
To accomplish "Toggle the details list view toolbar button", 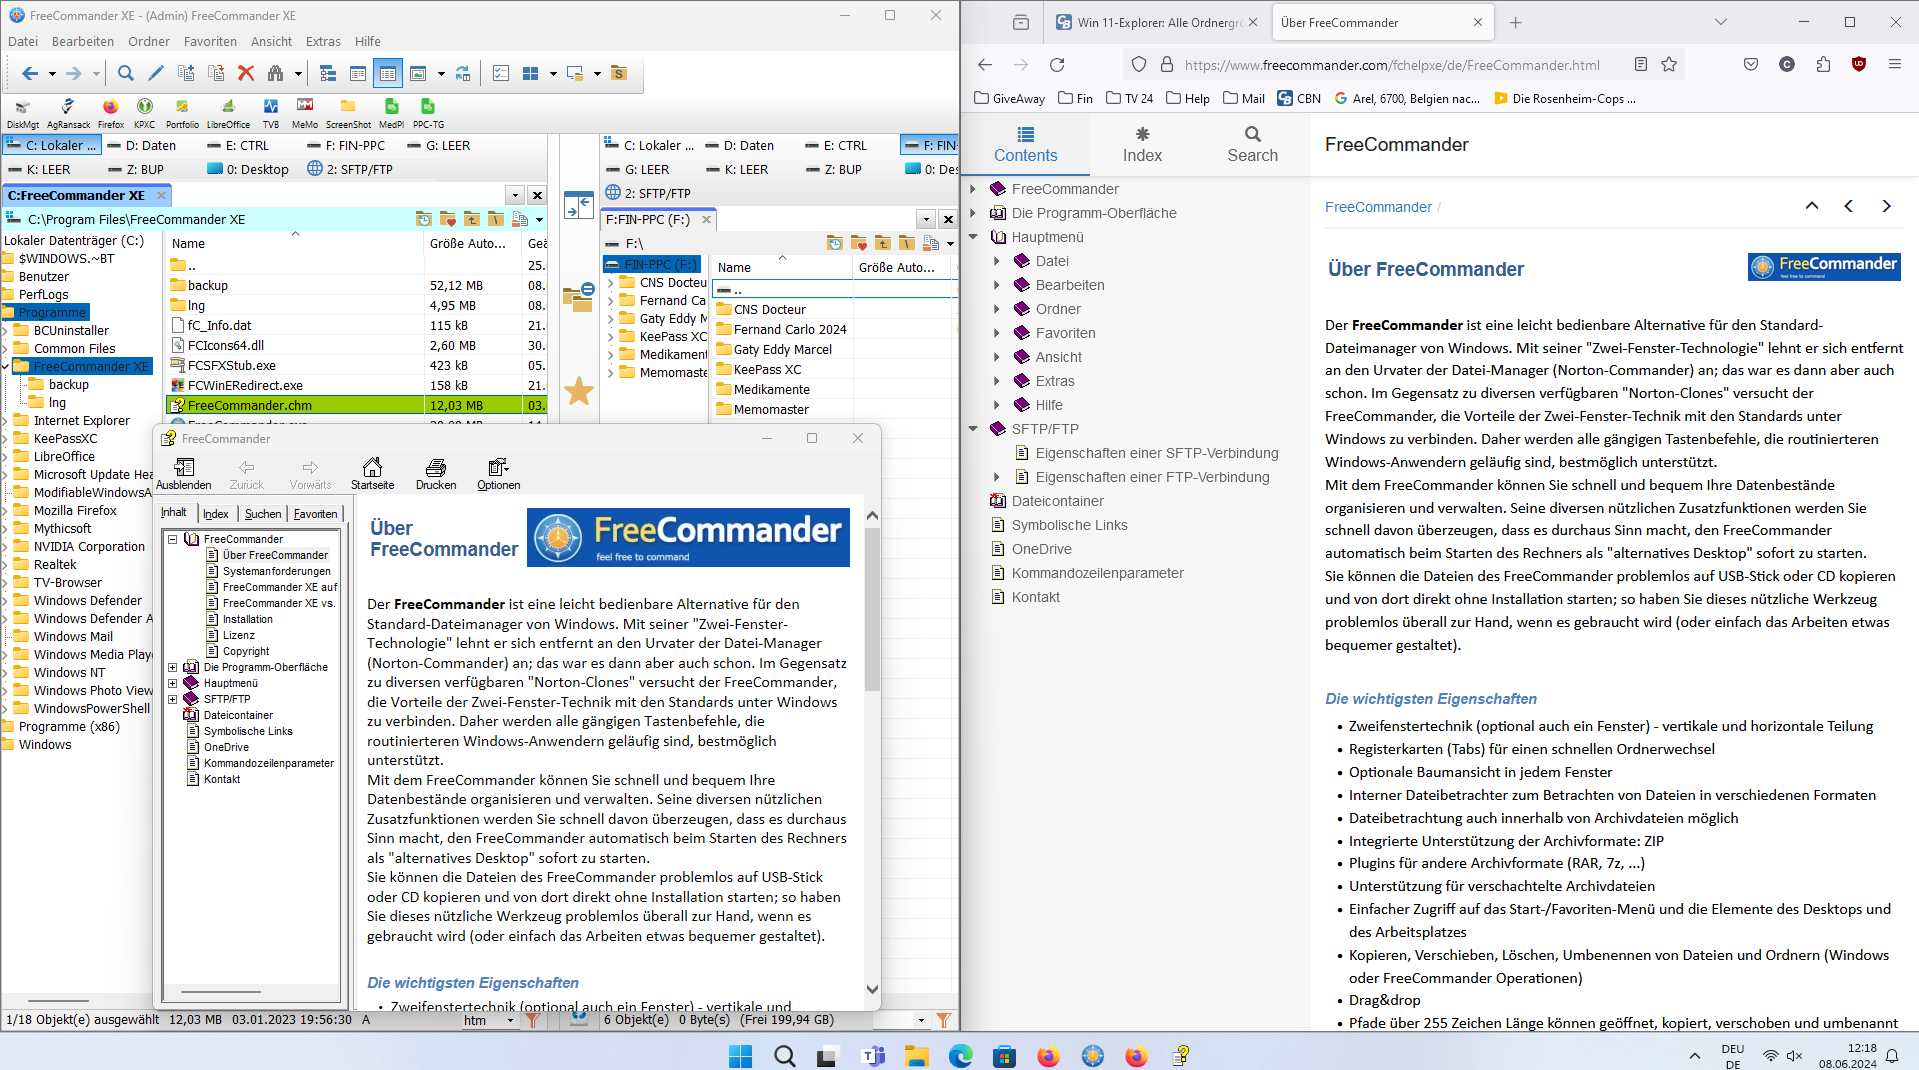I will click(x=388, y=73).
